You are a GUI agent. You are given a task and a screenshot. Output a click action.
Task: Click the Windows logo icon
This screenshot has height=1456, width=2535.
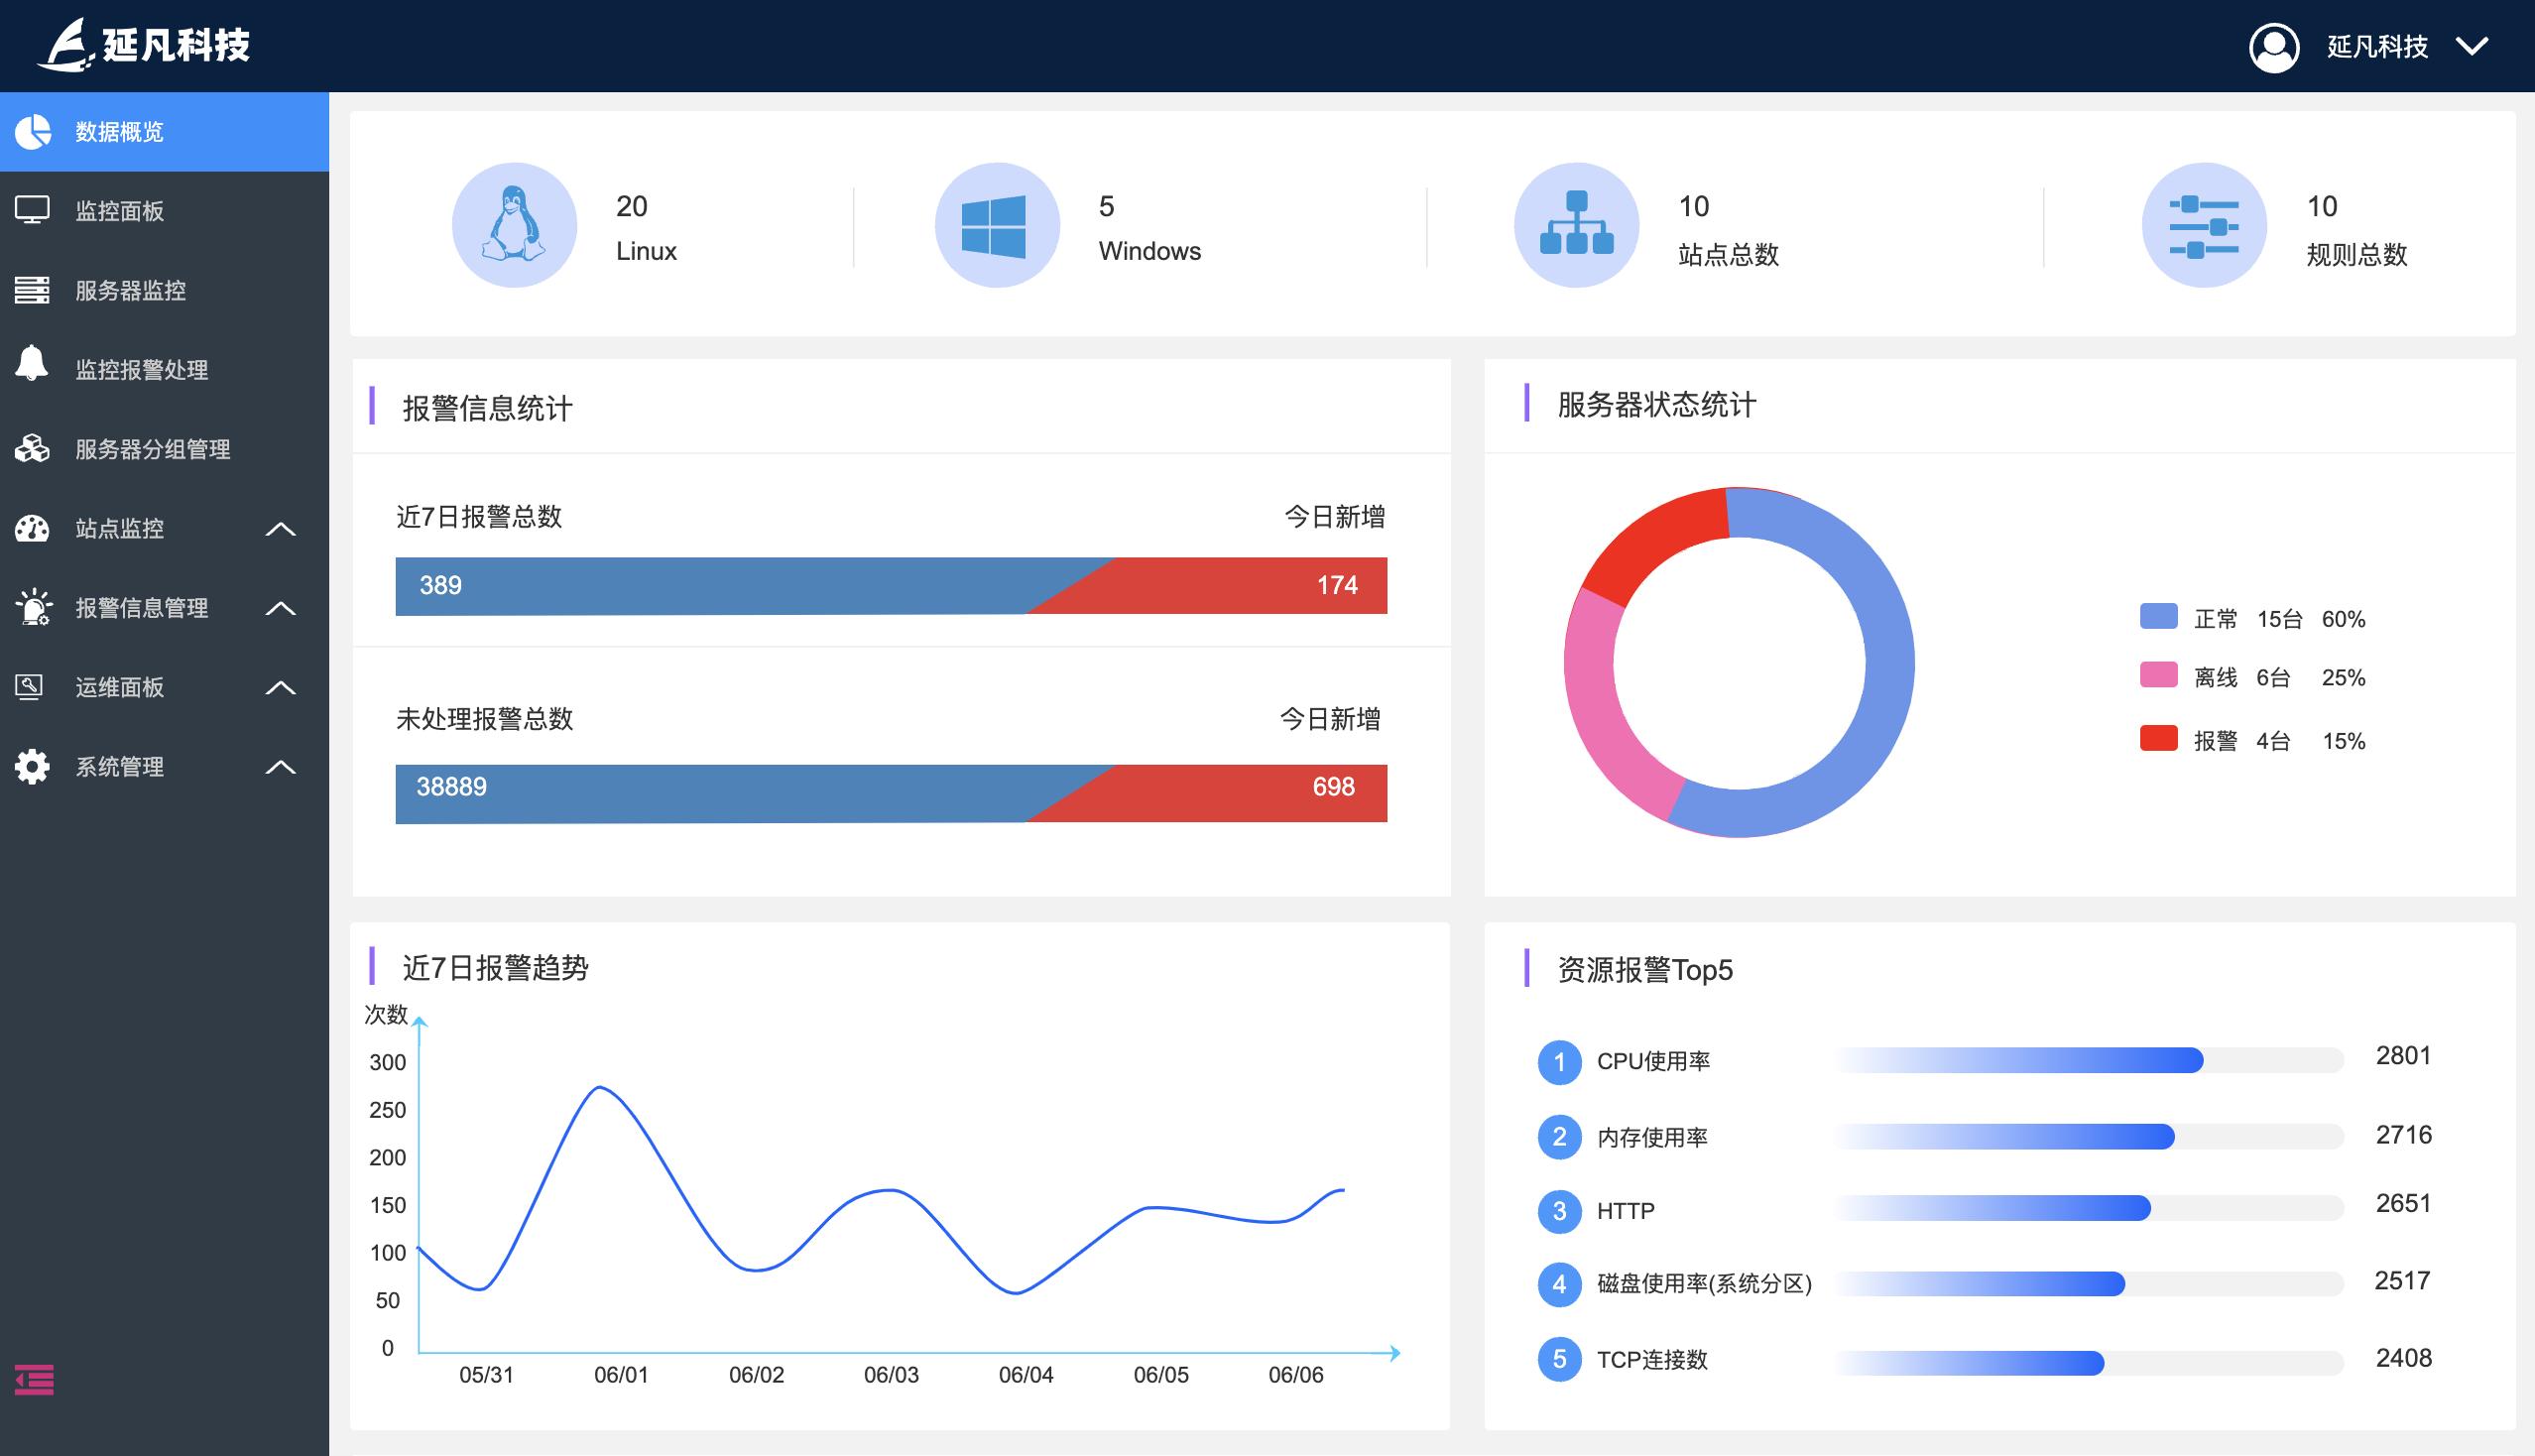(x=996, y=225)
